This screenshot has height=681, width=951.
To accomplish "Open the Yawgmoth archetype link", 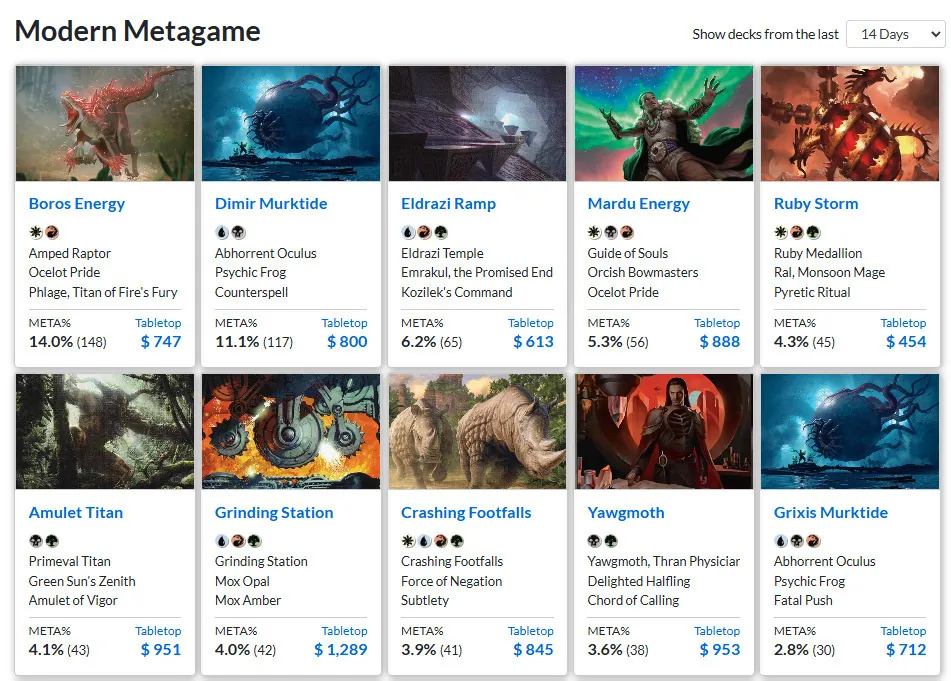I will (626, 512).
